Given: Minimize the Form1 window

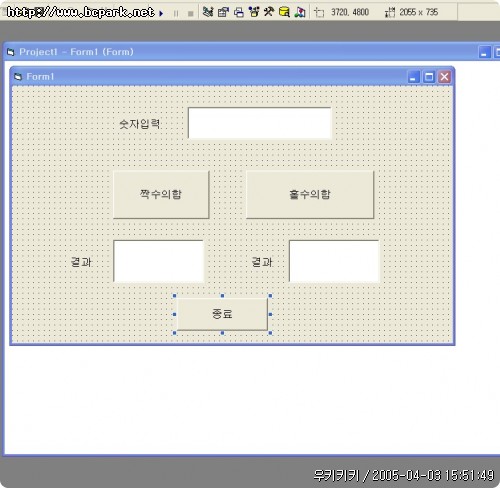Looking at the screenshot, I should 414,77.
